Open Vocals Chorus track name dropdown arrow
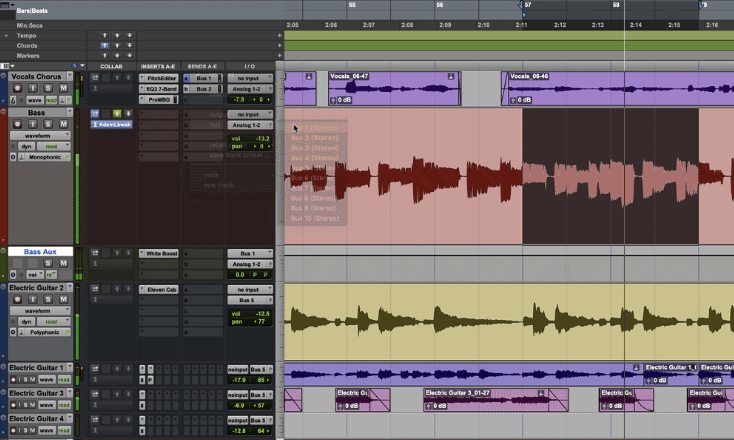Image resolution: width=734 pixels, height=440 pixels. [x=70, y=76]
